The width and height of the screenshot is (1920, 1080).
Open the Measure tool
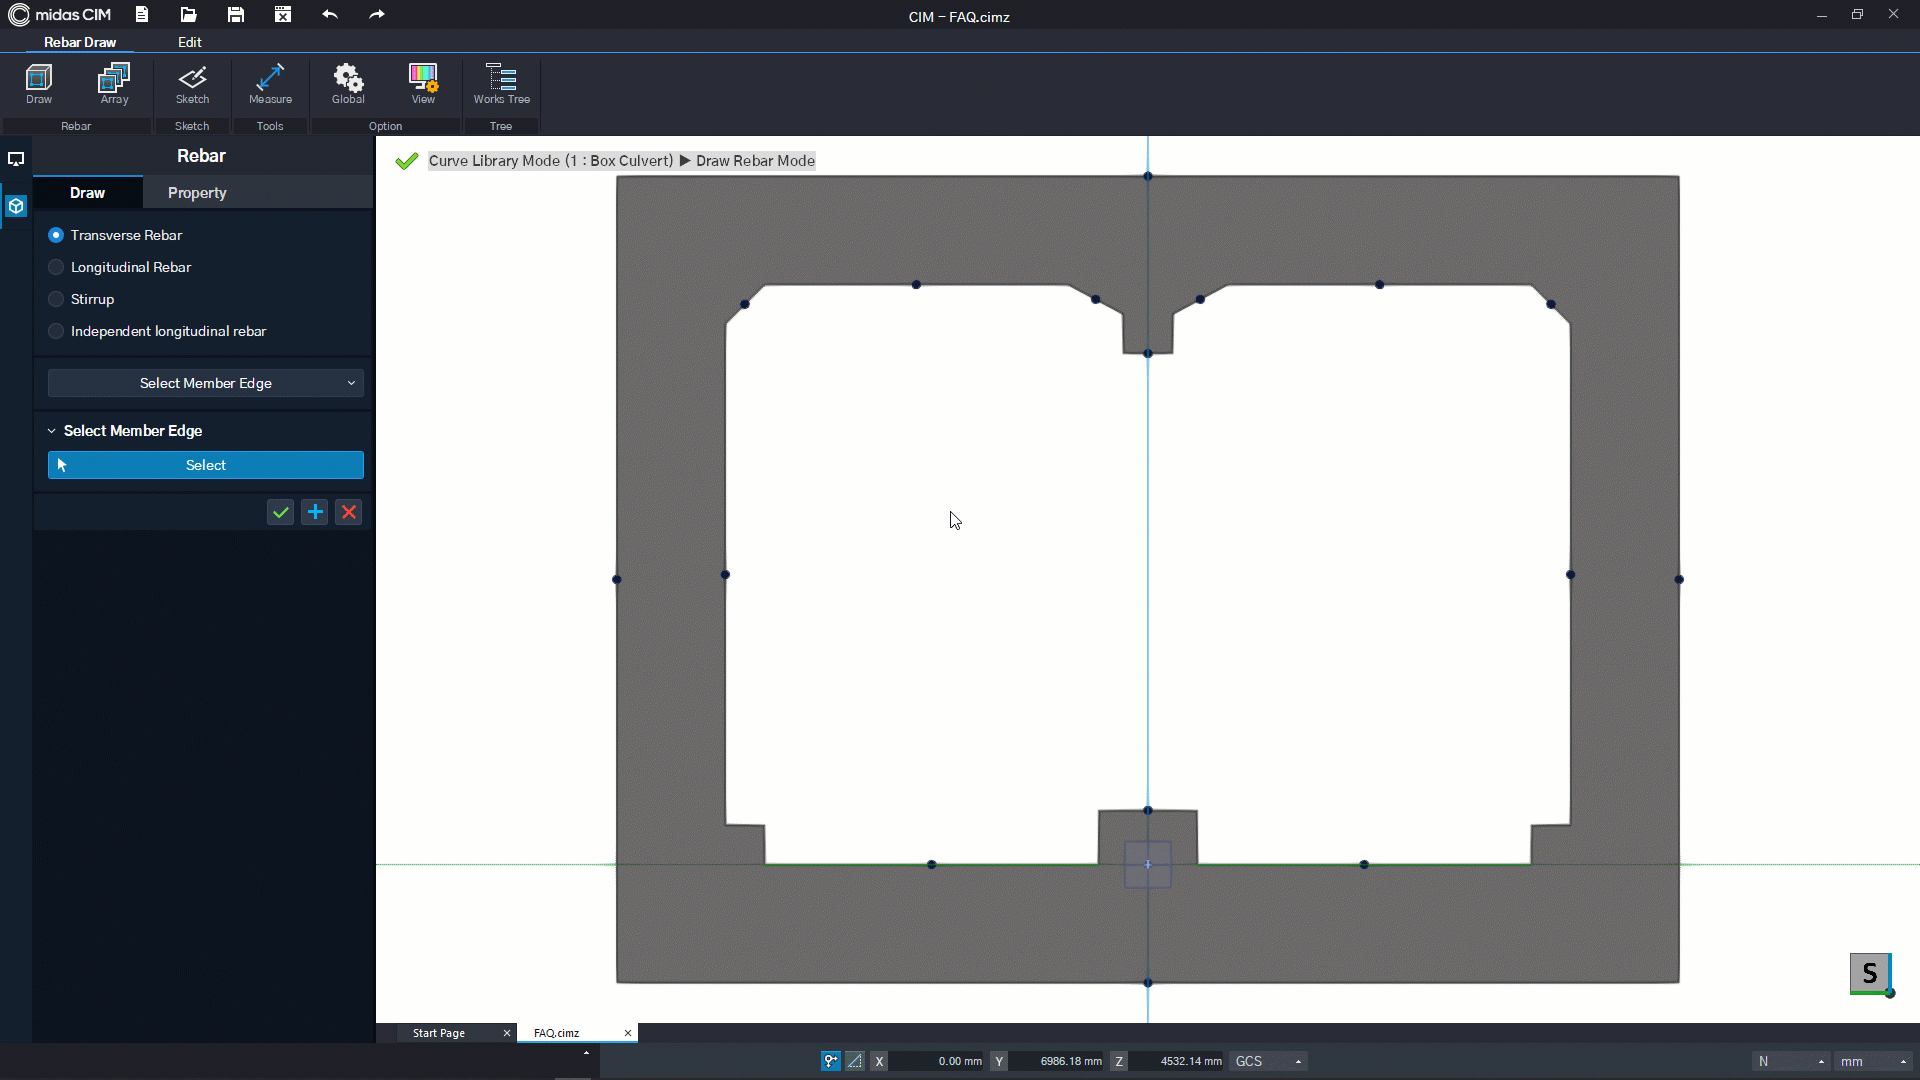[x=270, y=84]
